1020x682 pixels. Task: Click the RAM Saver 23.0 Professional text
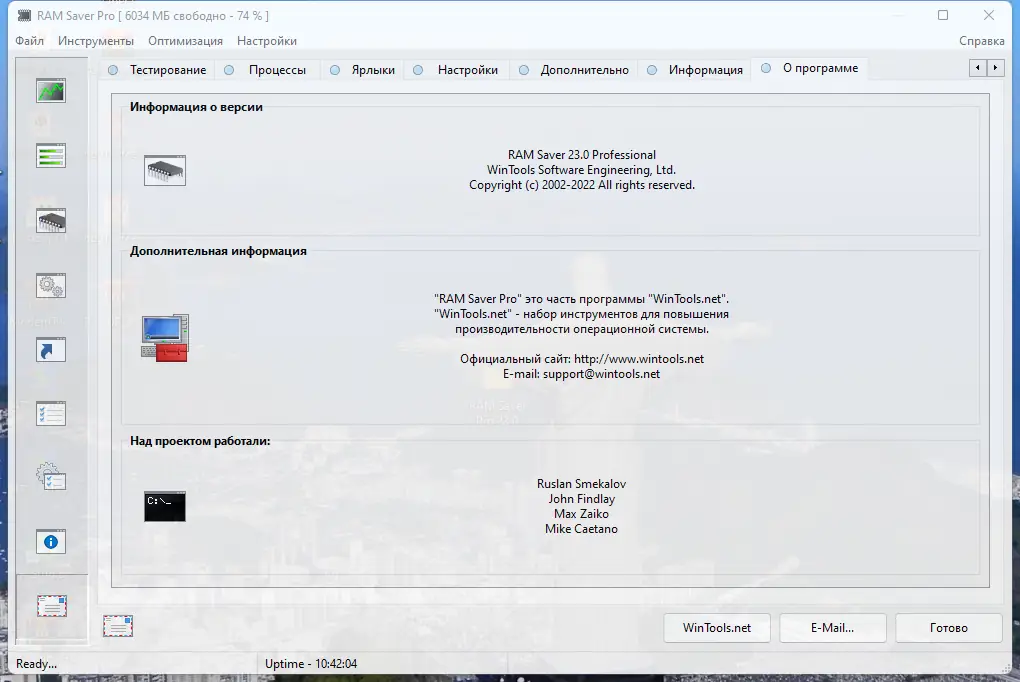(x=582, y=155)
